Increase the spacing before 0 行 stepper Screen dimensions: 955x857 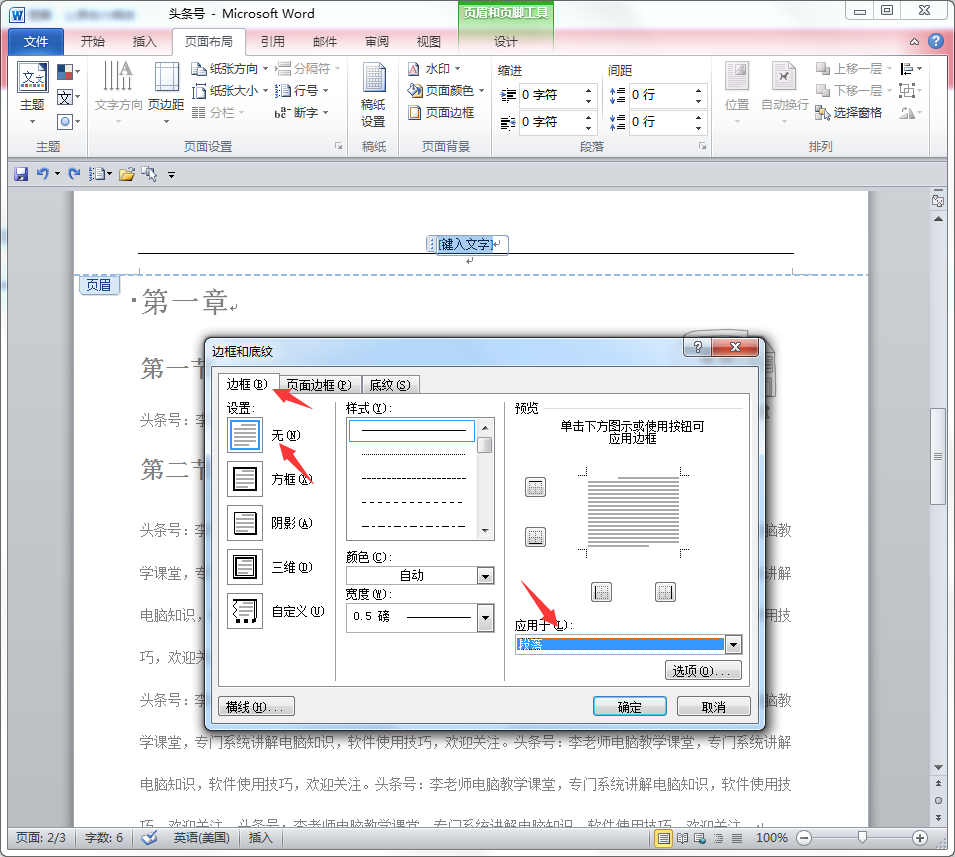(699, 90)
